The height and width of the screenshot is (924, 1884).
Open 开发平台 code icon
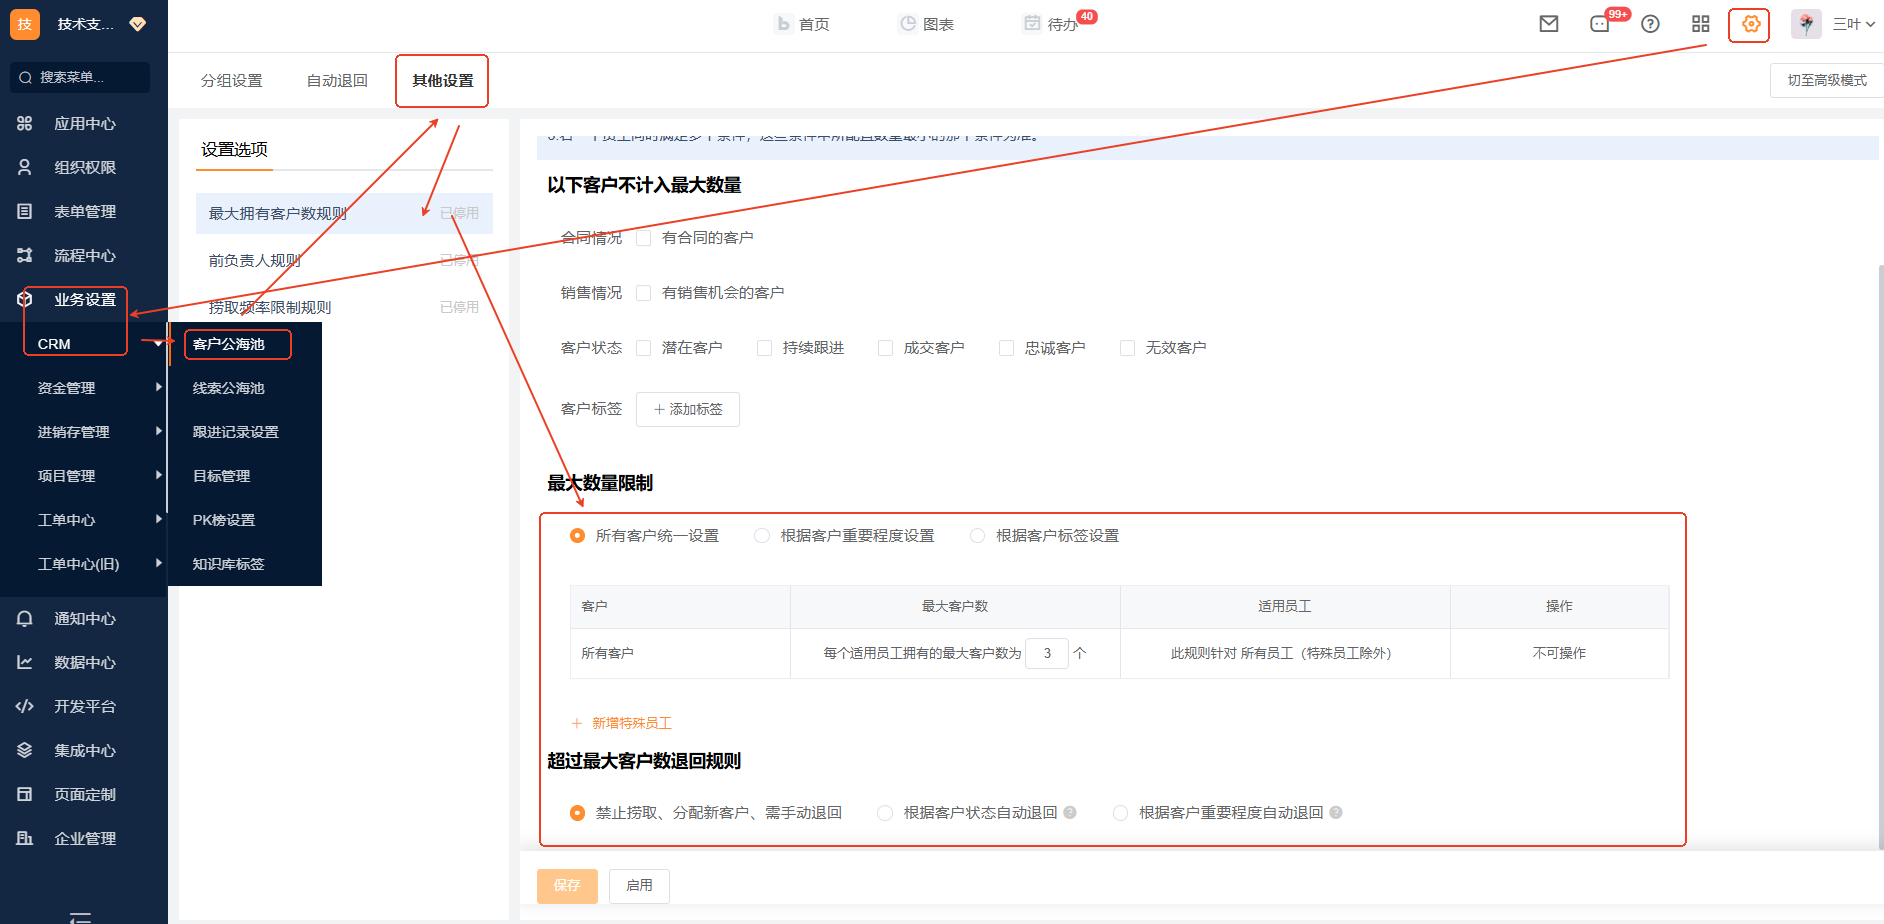(25, 706)
